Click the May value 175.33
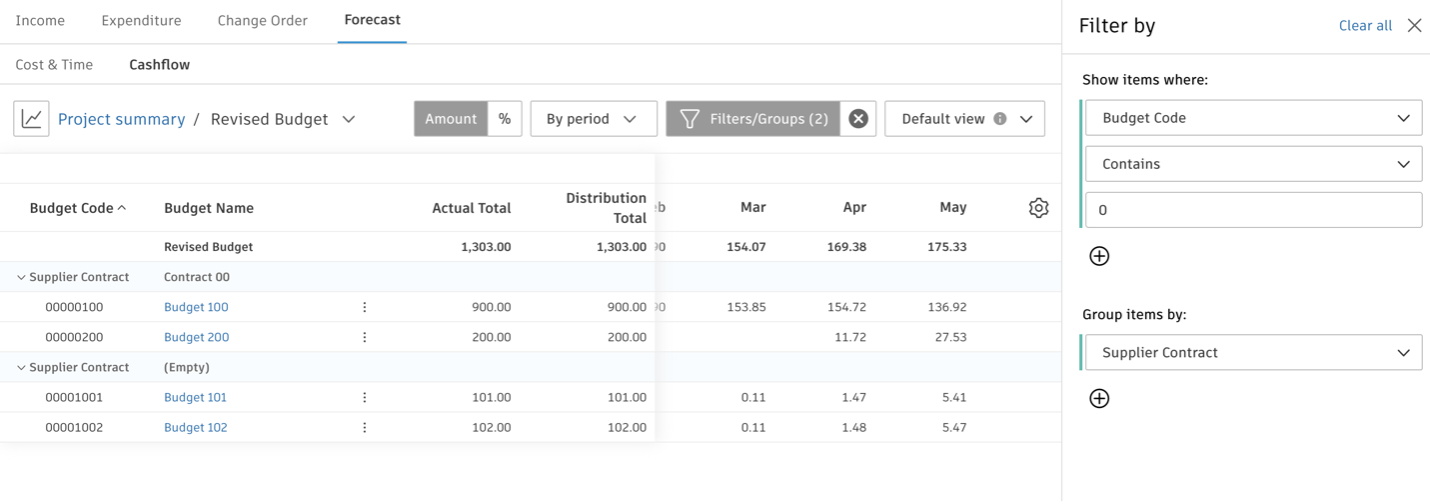The height and width of the screenshot is (504, 1430). [x=946, y=247]
